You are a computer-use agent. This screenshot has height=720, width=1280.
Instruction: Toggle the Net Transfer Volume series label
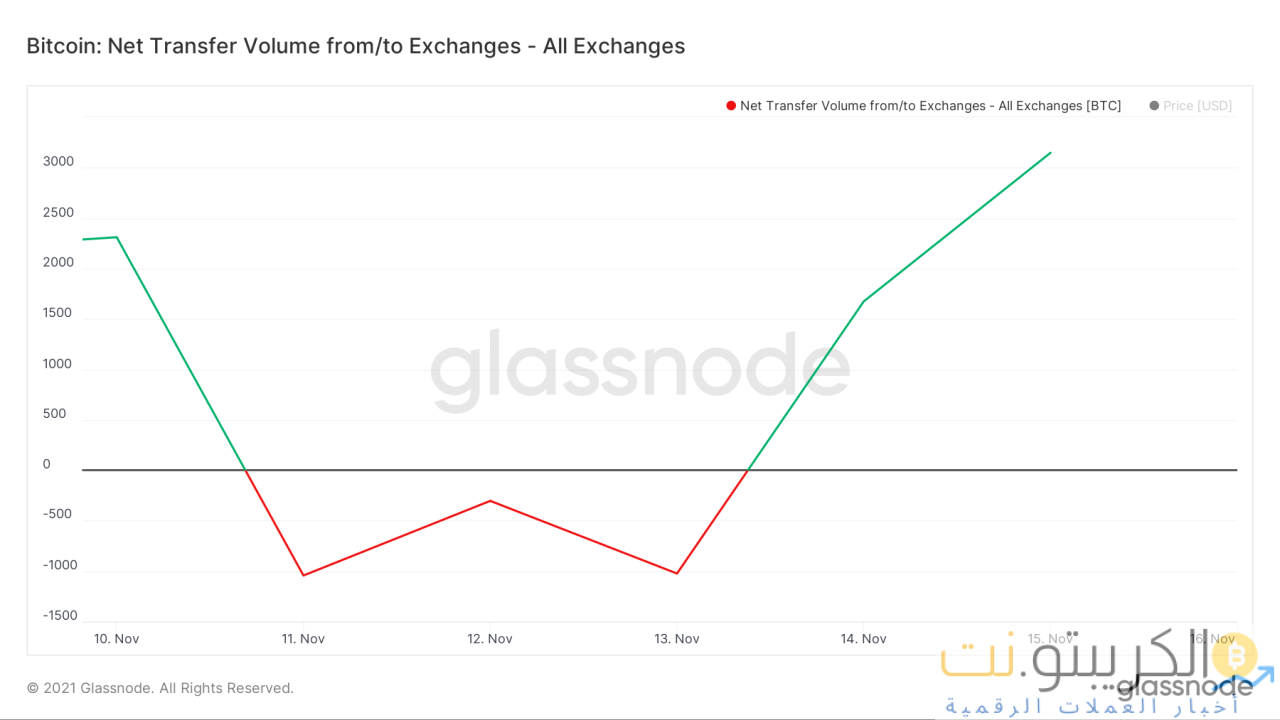pos(930,106)
